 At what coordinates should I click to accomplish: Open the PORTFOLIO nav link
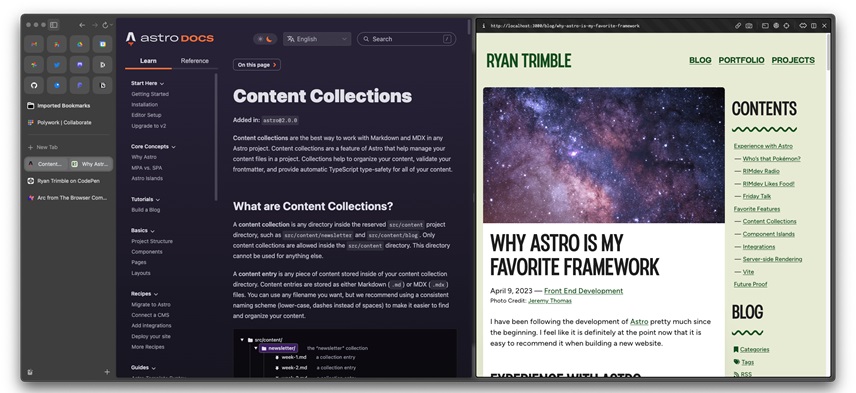tap(741, 60)
